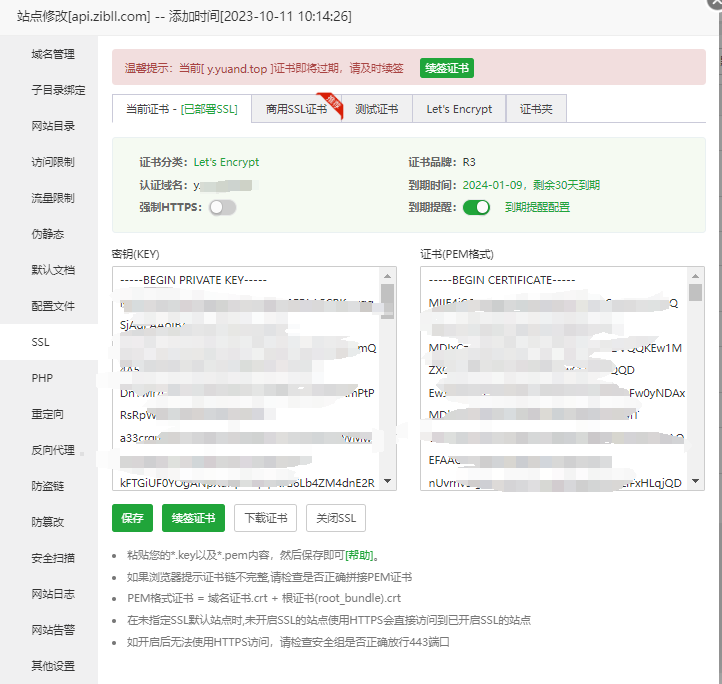
Task: Click 关闭SSL button
Action: point(336,518)
